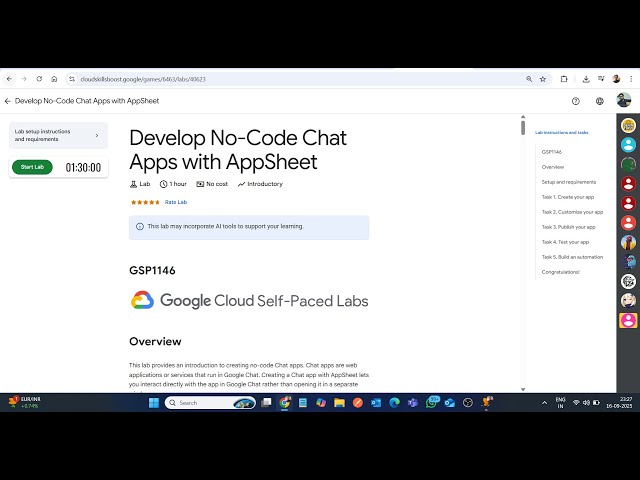This screenshot has width=640, height=480.
Task: Open Outlook from the taskbar
Action: pos(376,403)
